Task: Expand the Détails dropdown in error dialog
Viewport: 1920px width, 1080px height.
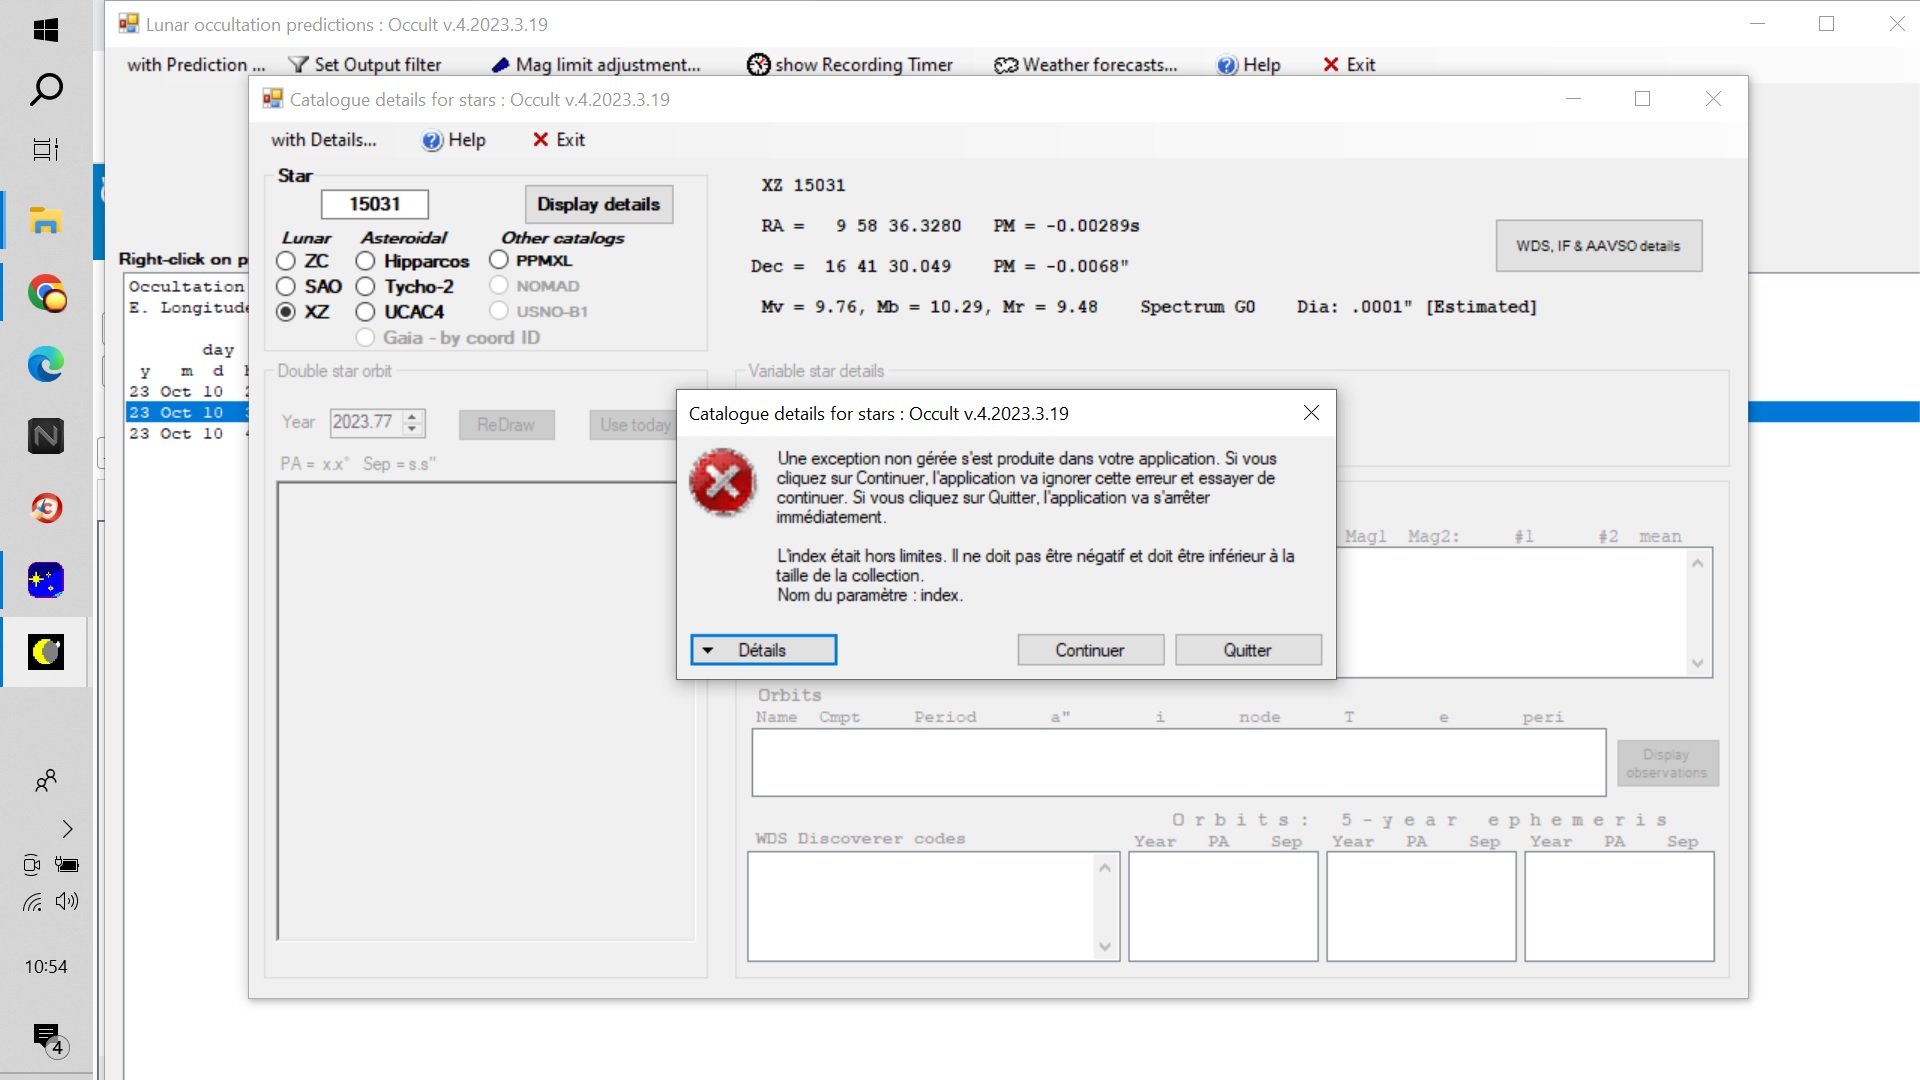Action: 763,650
